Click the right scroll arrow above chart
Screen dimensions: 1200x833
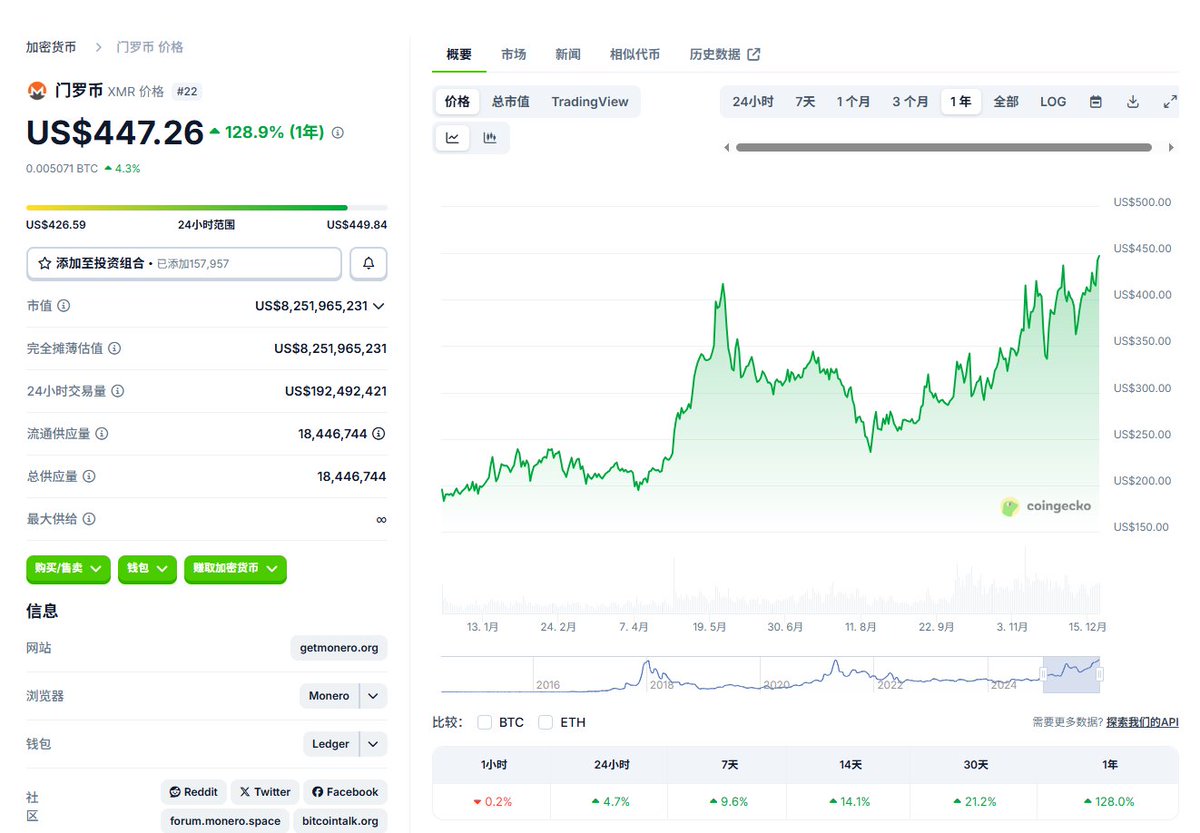[1171, 147]
